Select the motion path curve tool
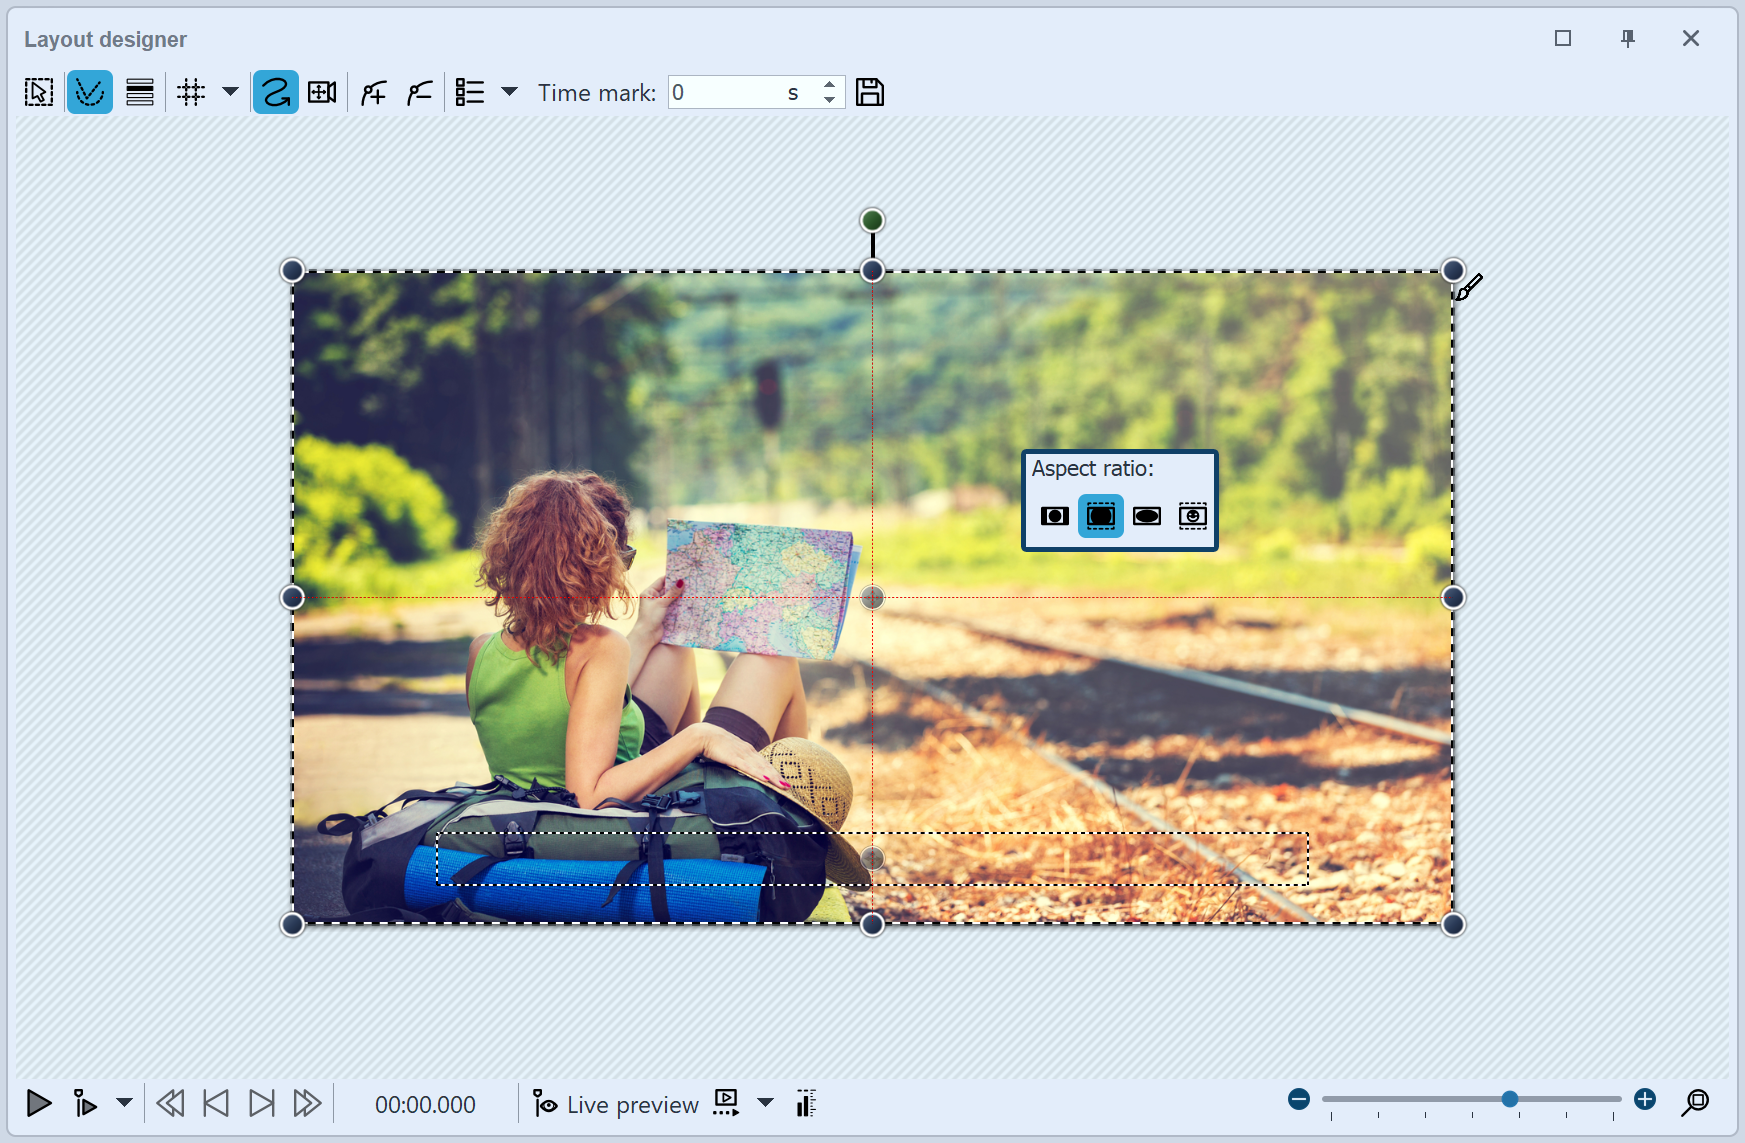Viewport: 1745px width, 1143px height. (275, 92)
